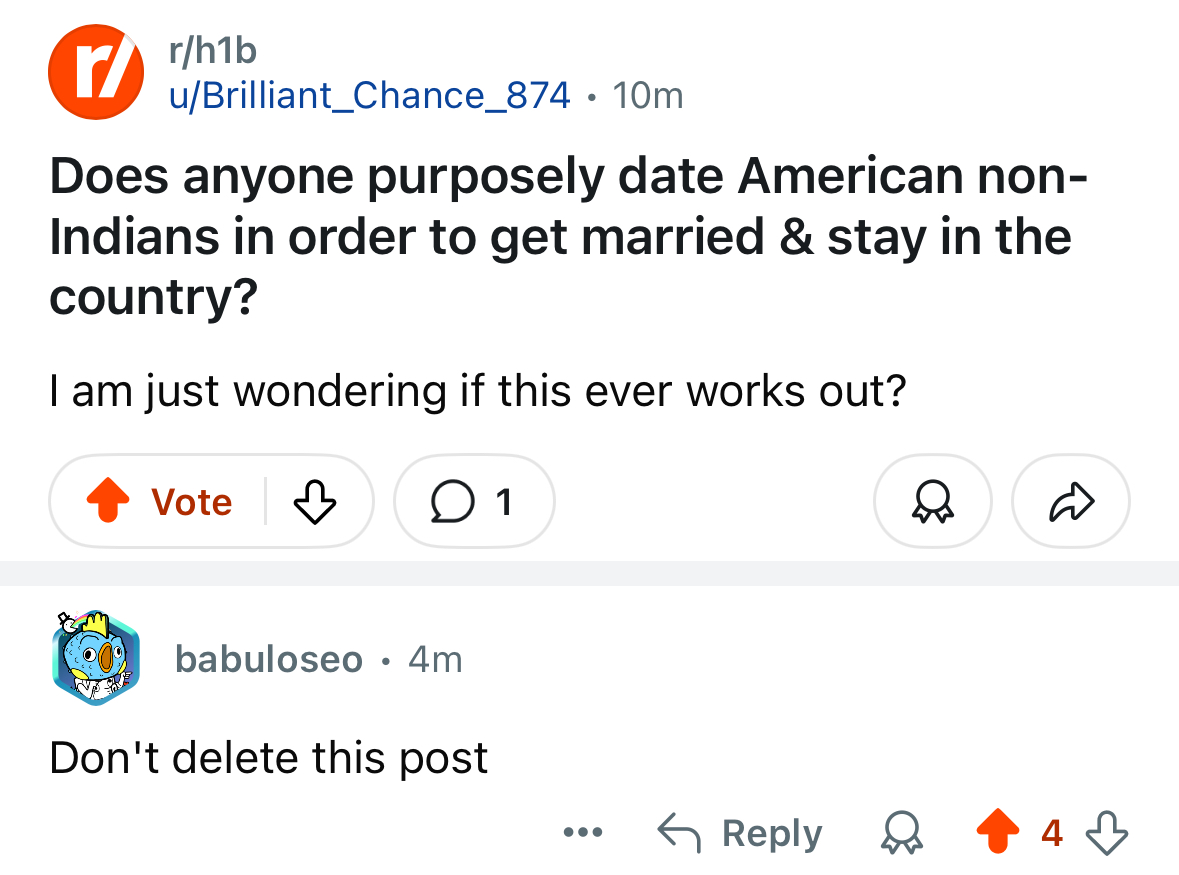
Task: Click the Vote label on post
Action: [x=192, y=501]
